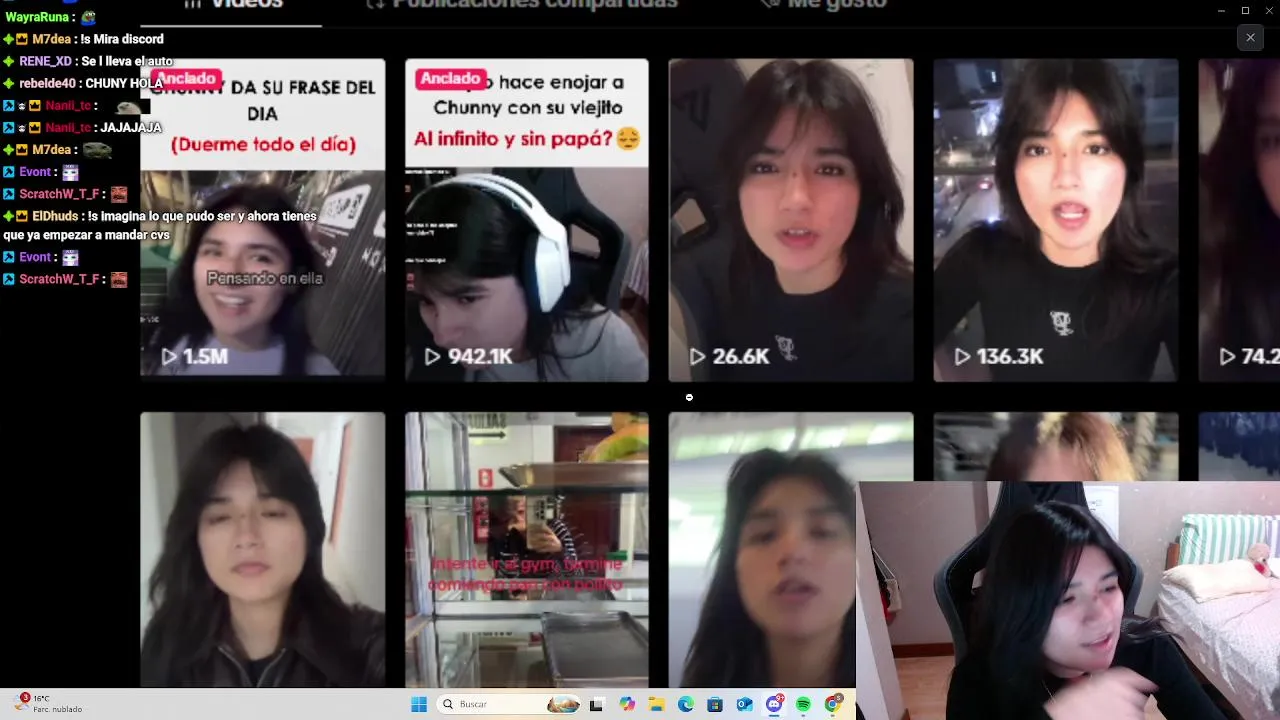Open Spotify from the taskbar
Image resolution: width=1280 pixels, height=720 pixels.
point(804,704)
